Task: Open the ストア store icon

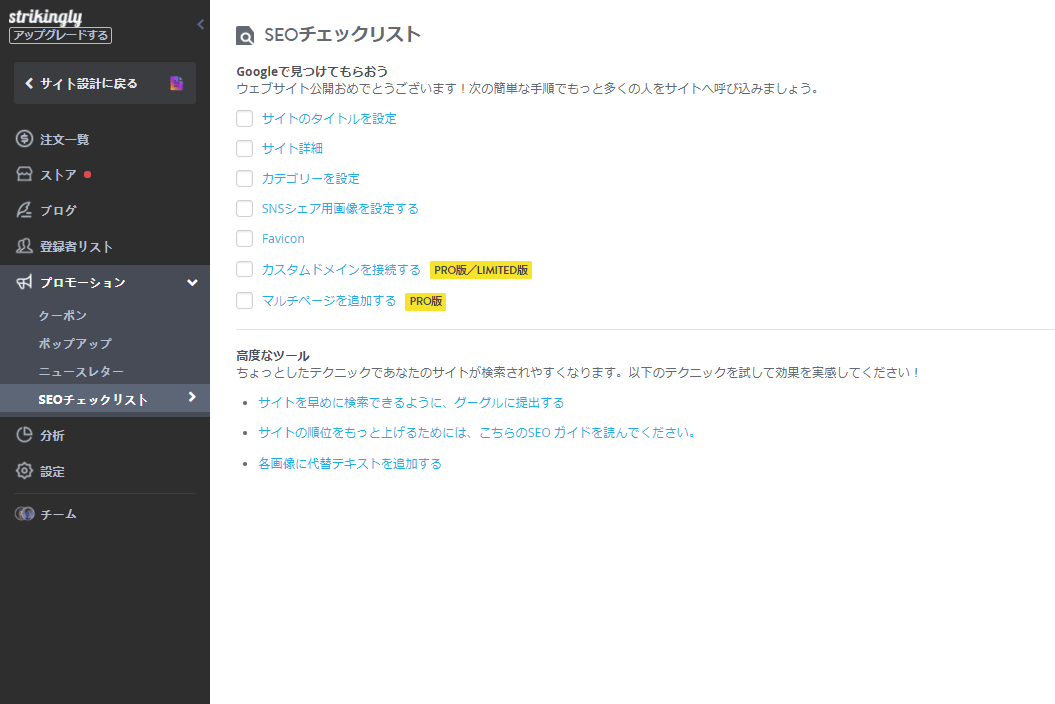Action: [22, 174]
